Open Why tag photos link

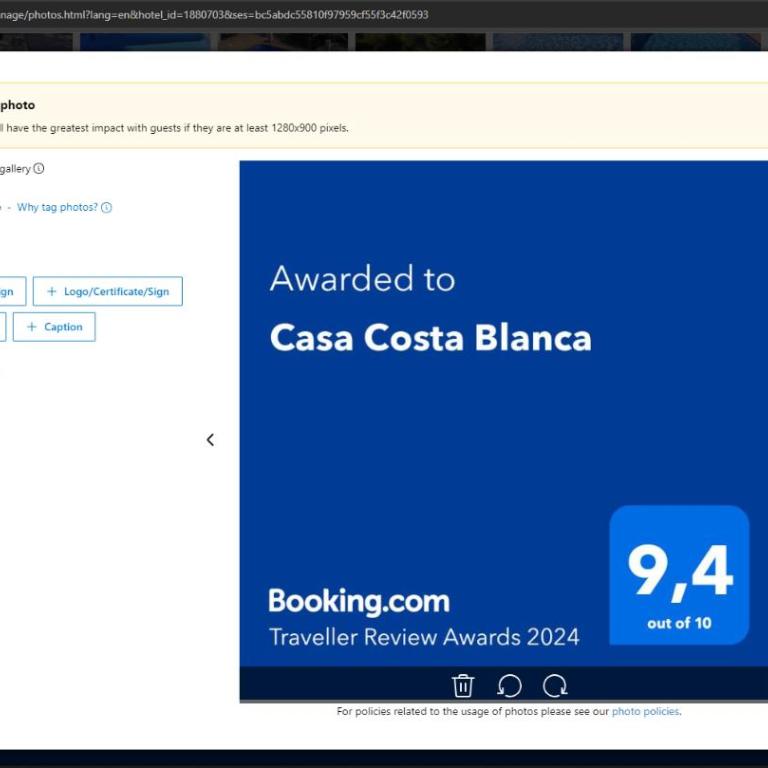coord(57,207)
